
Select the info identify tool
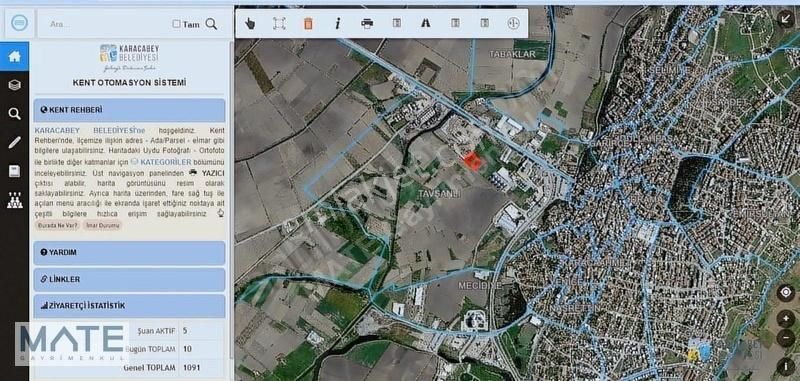click(337, 23)
